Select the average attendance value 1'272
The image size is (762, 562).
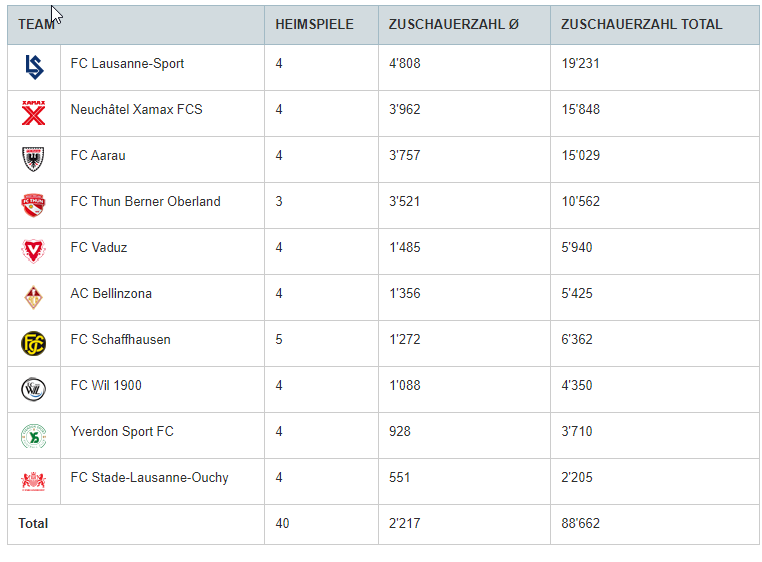pos(405,339)
